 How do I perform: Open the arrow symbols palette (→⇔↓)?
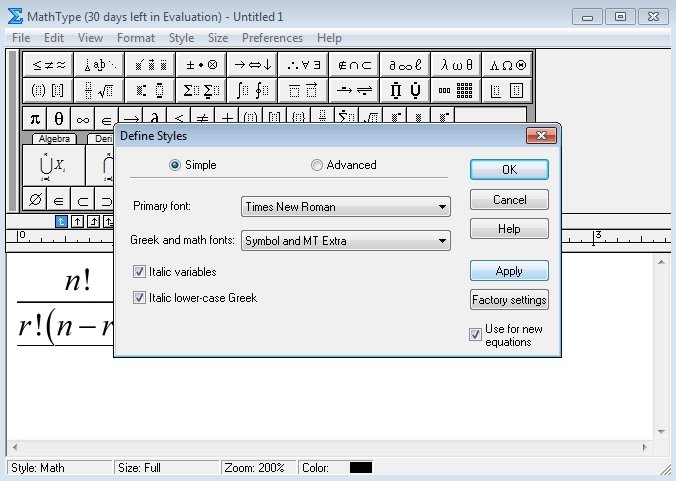coord(252,65)
